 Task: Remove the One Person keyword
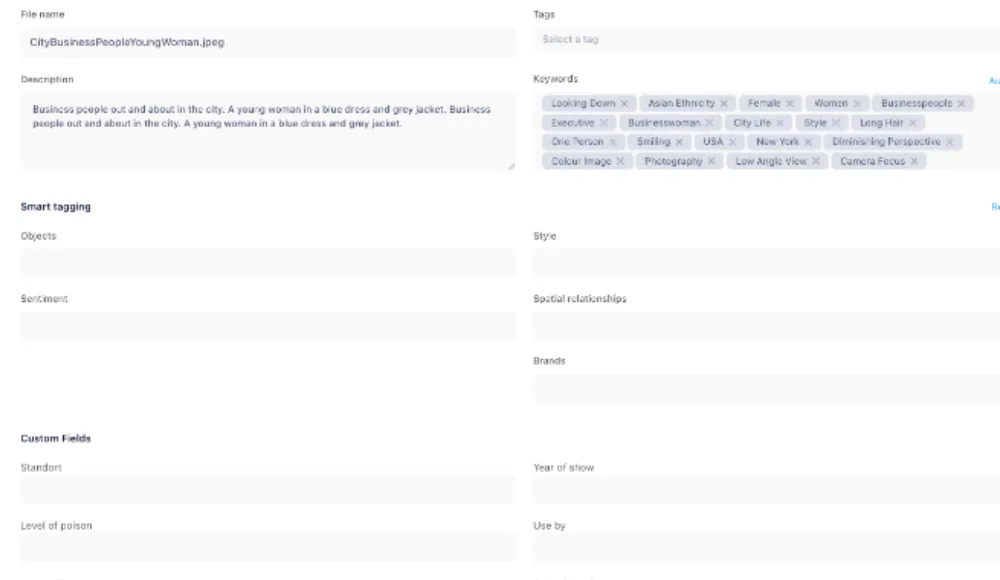point(613,142)
